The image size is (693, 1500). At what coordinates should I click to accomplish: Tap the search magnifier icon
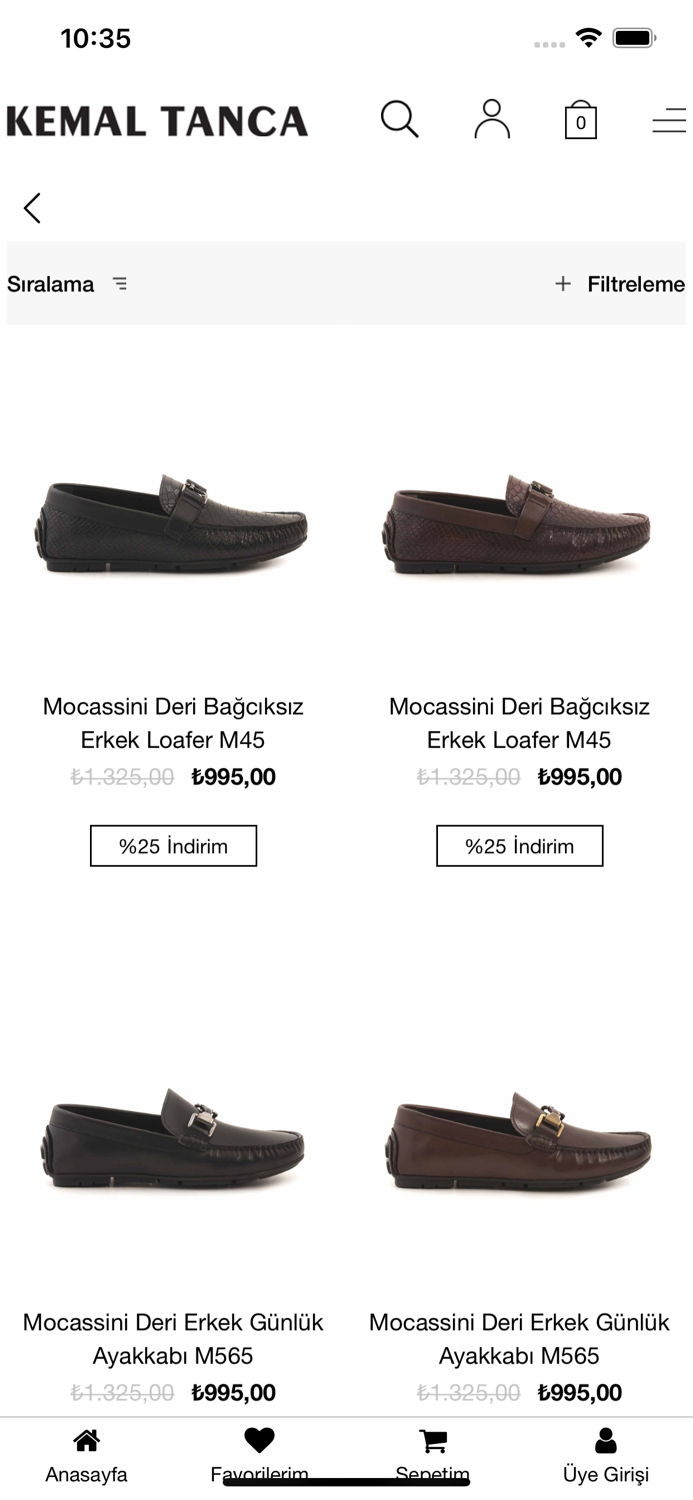pyautogui.click(x=399, y=120)
